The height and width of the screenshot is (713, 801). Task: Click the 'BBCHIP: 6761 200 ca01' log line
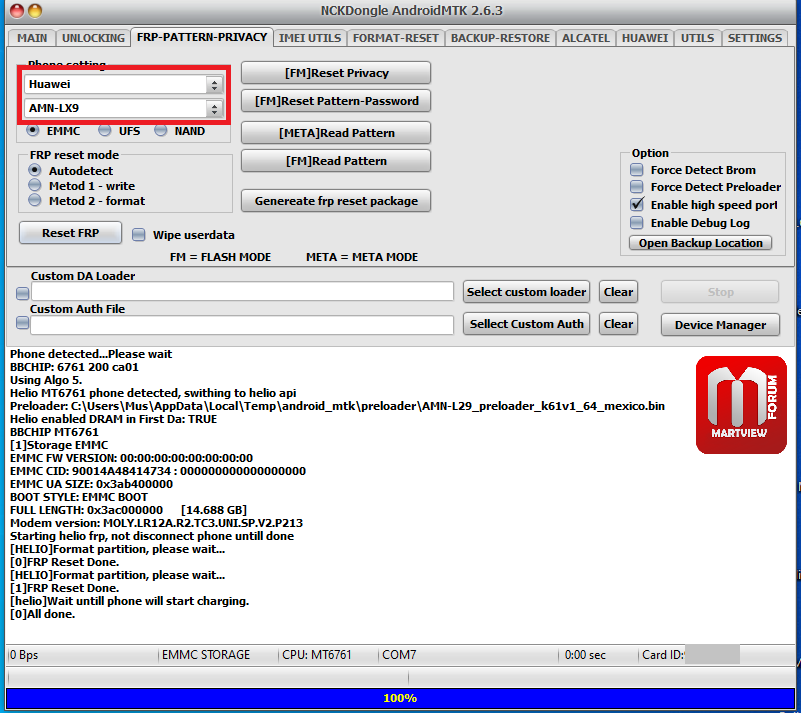tap(74, 367)
